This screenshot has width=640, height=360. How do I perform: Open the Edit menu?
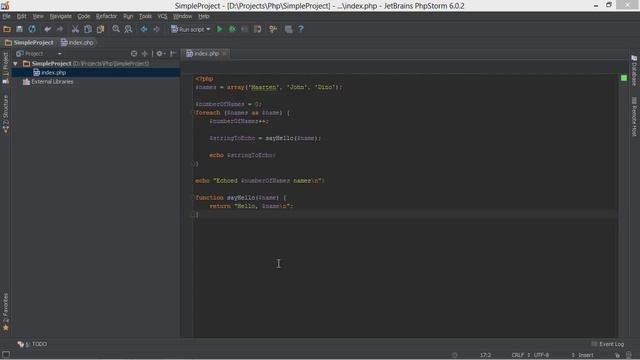22,16
